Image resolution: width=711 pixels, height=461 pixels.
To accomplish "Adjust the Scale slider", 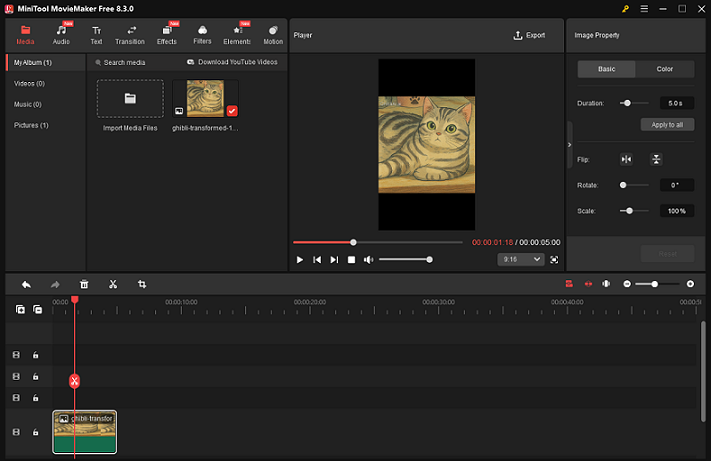I will pos(634,211).
